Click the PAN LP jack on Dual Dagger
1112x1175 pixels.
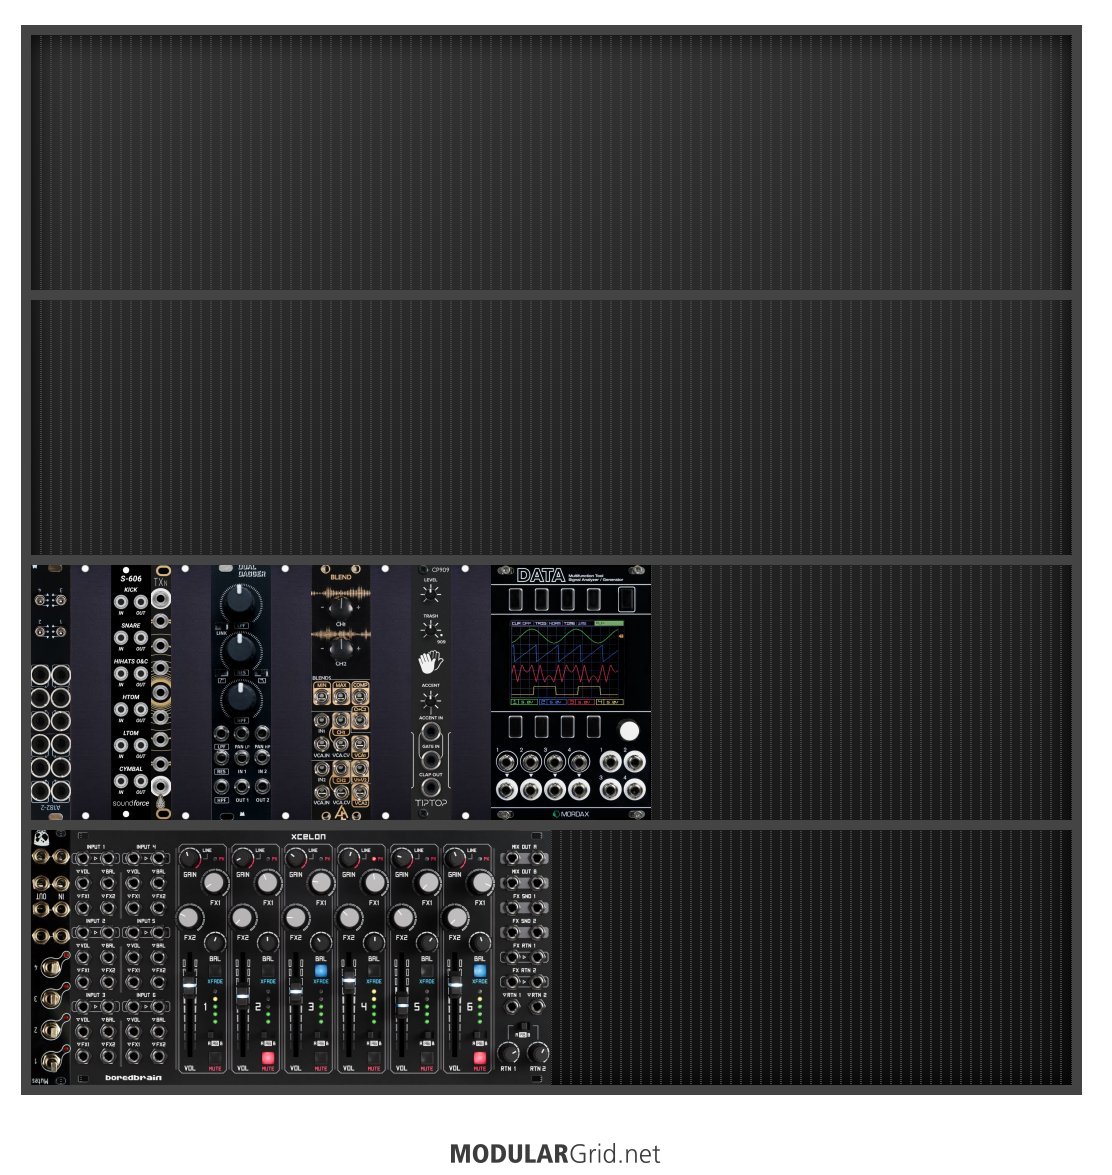tap(242, 732)
